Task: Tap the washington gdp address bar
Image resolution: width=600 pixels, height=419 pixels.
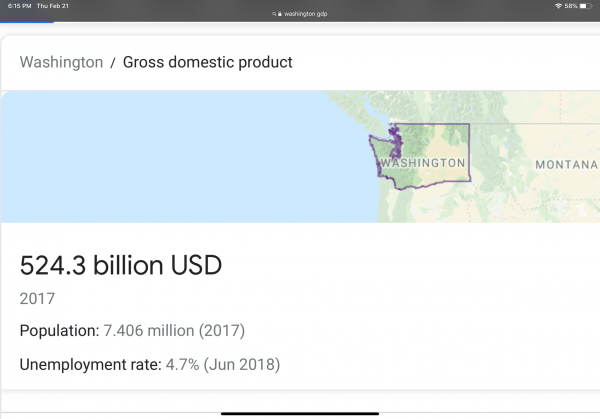Action: point(303,16)
